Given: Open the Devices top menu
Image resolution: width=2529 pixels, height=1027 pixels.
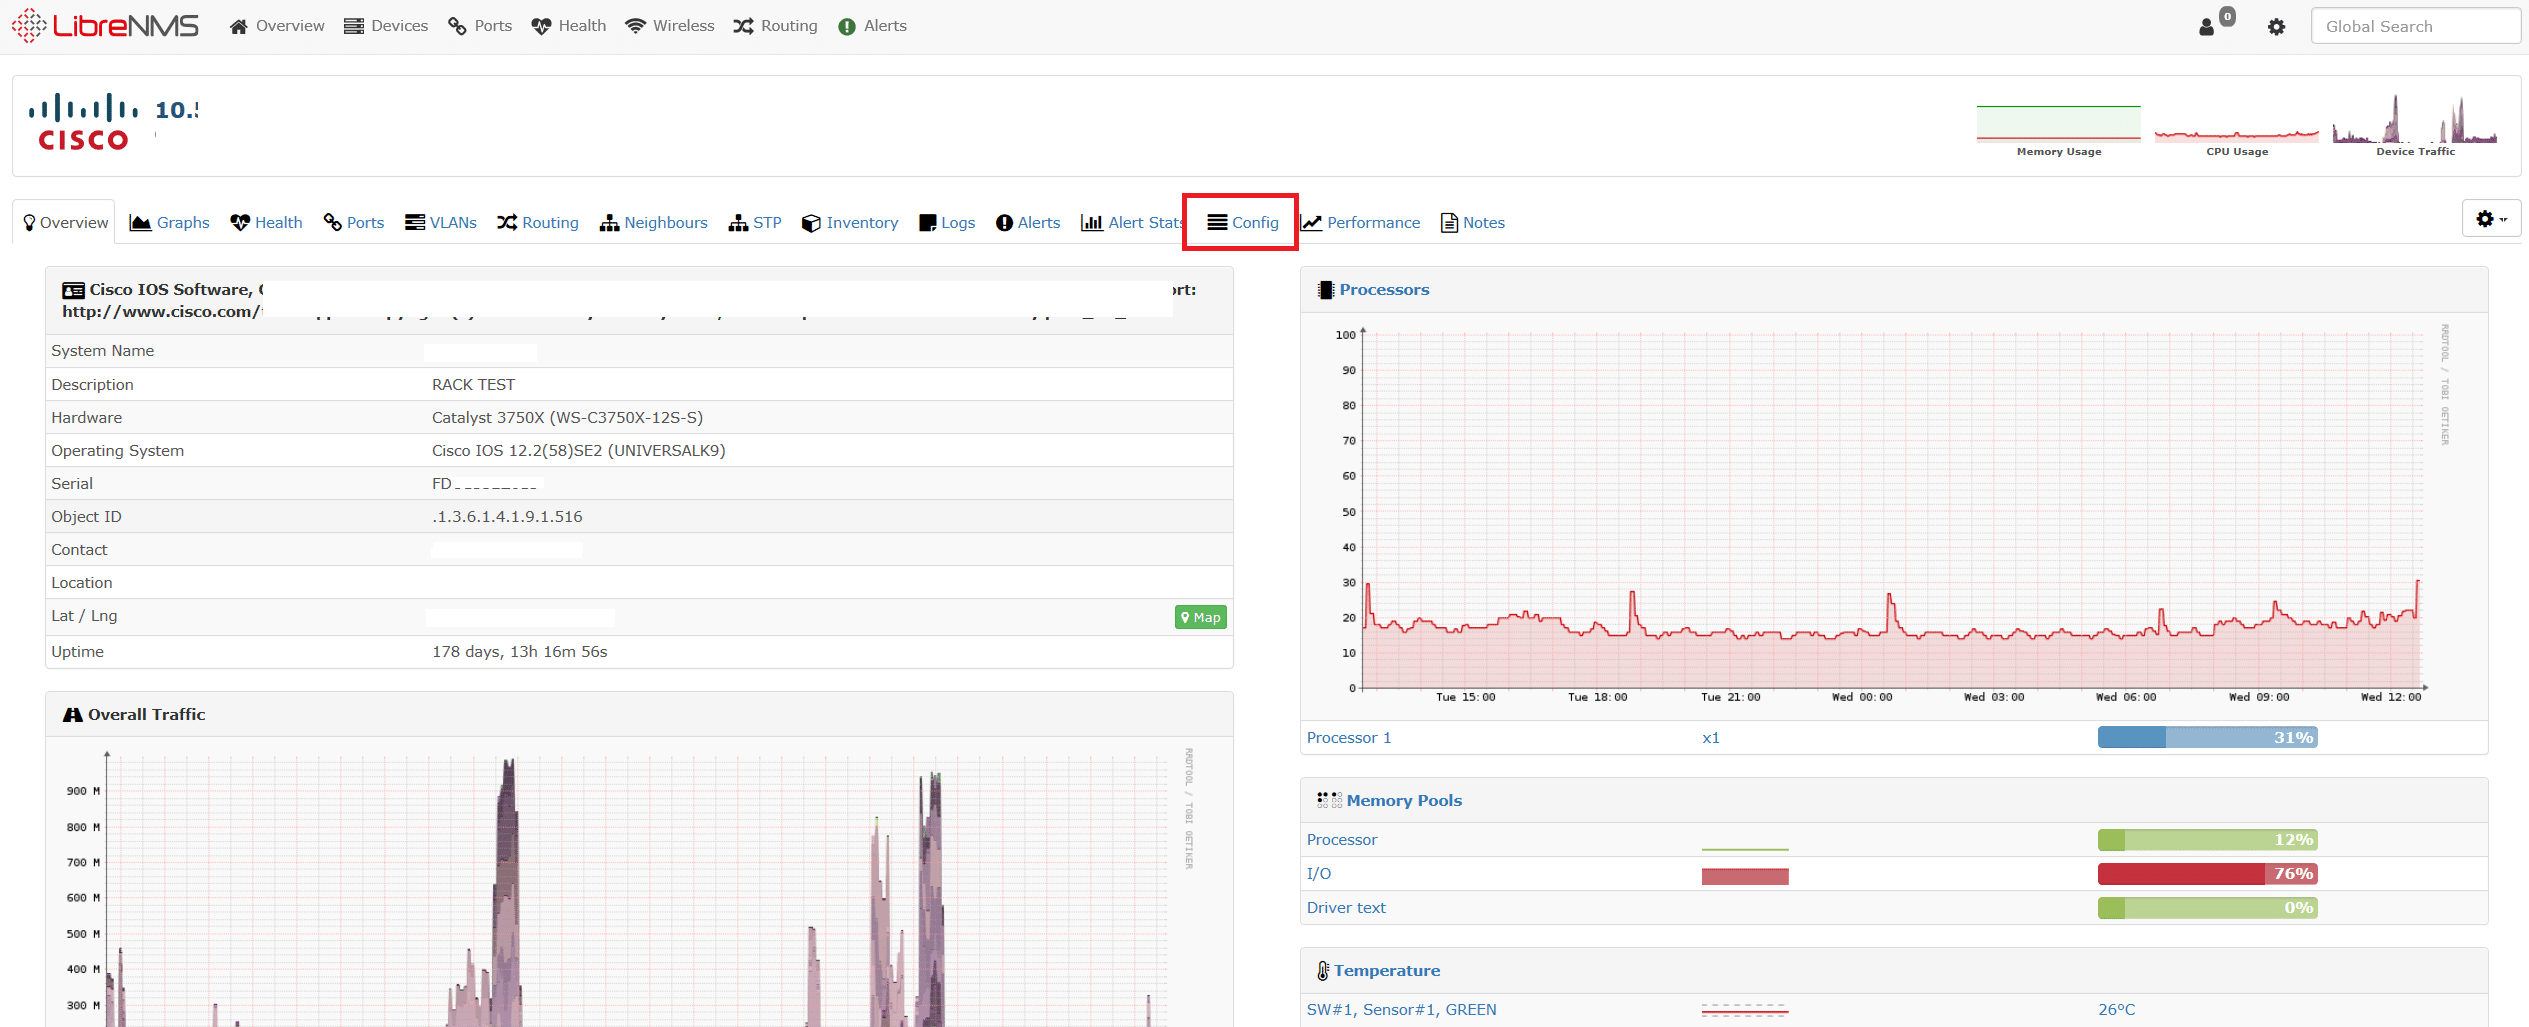Looking at the screenshot, I should 386,26.
